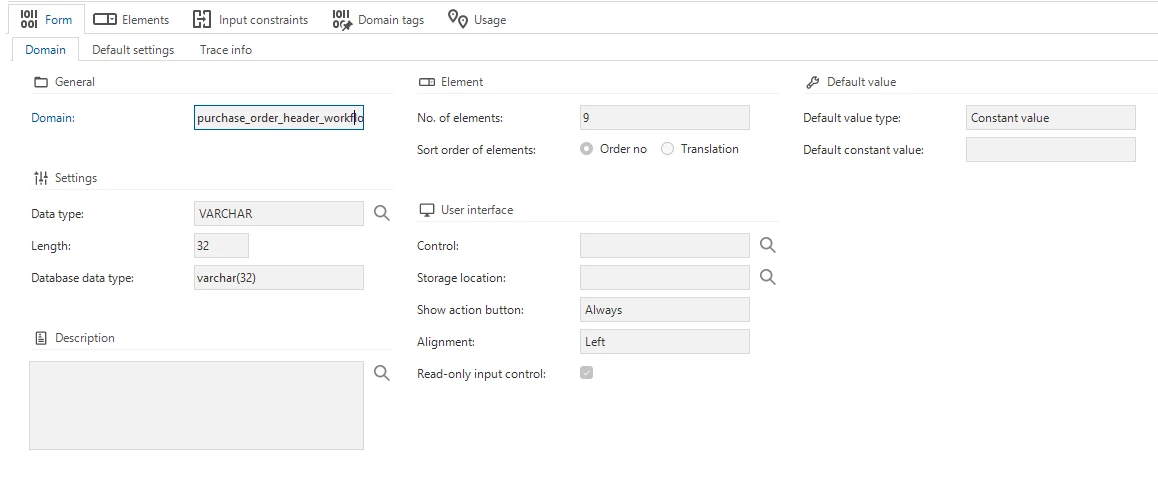Open the Trace info tab
The width and height of the screenshot is (1158, 477).
(x=225, y=50)
